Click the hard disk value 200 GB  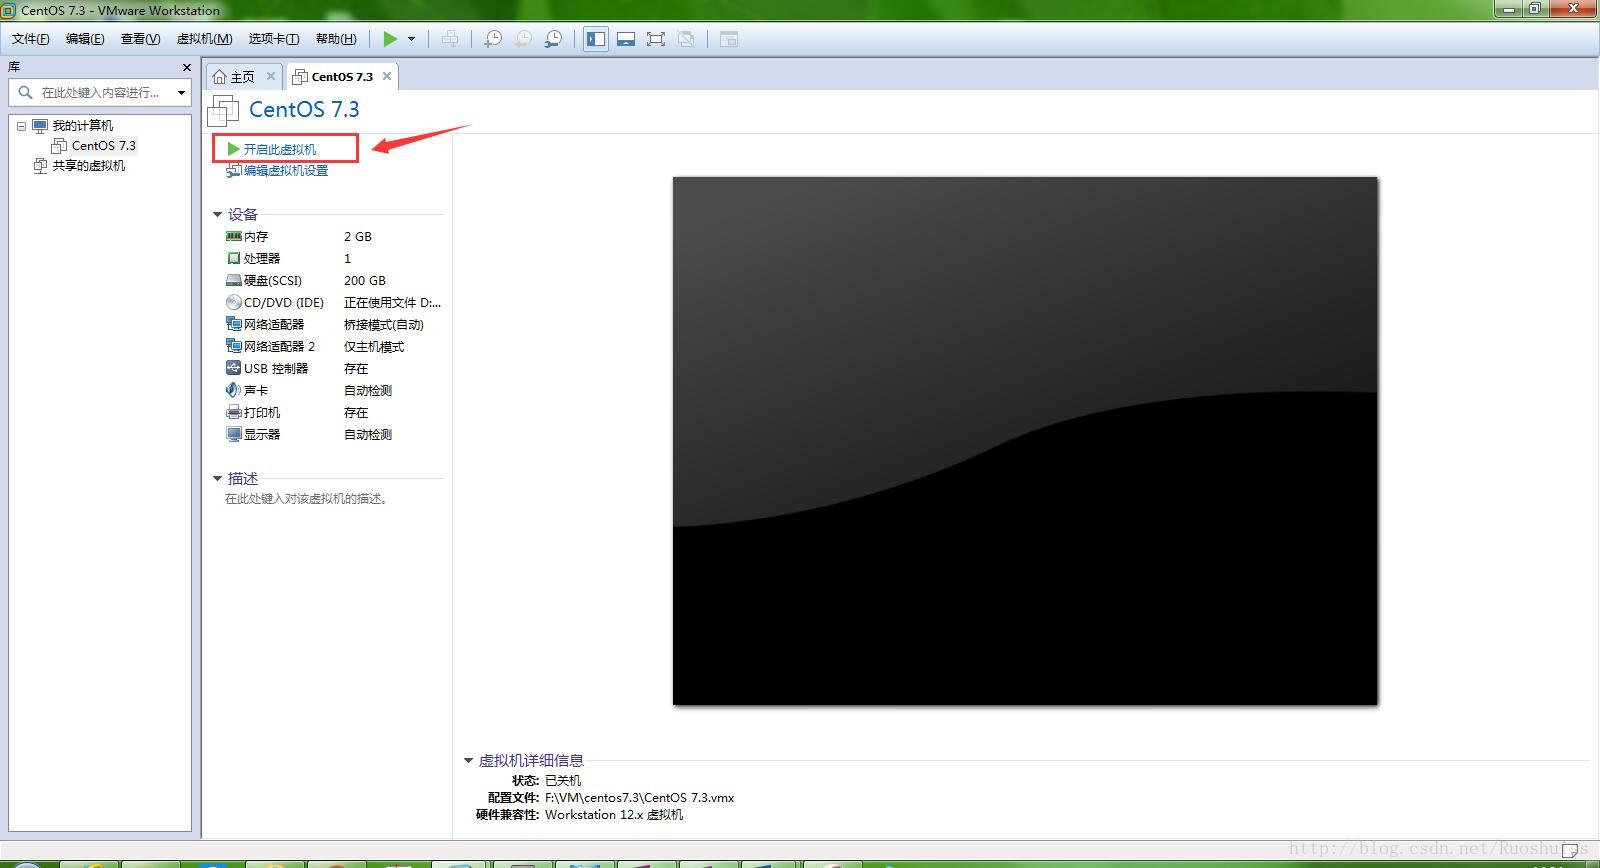pyautogui.click(x=365, y=281)
